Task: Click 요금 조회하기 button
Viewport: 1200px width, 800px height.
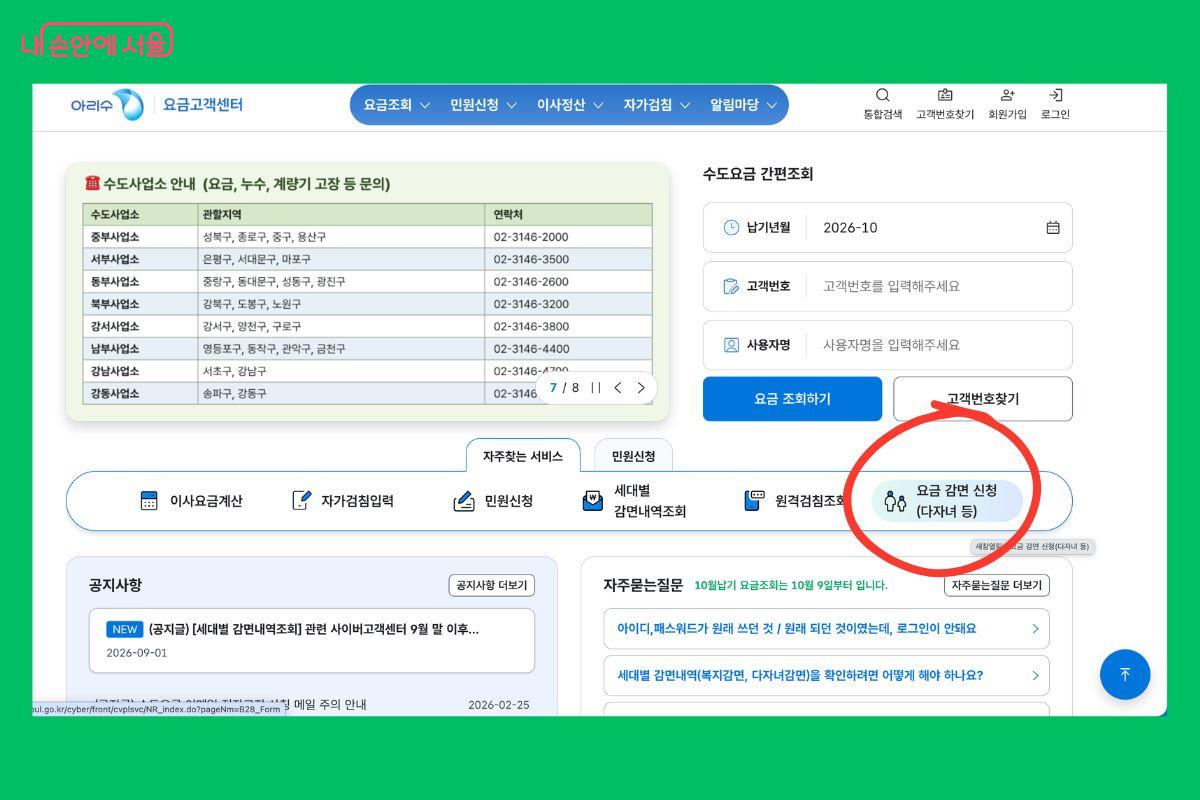Action: click(x=792, y=399)
